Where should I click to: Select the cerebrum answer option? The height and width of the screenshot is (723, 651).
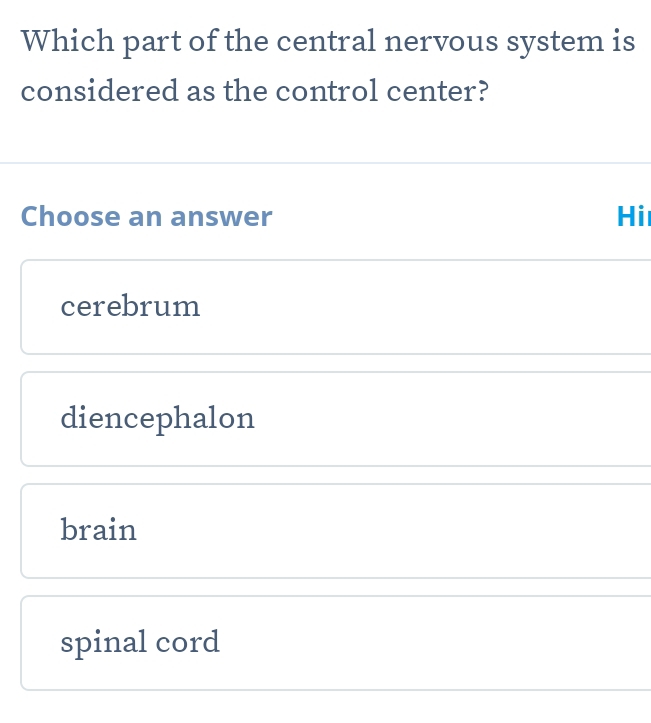pos(335,307)
